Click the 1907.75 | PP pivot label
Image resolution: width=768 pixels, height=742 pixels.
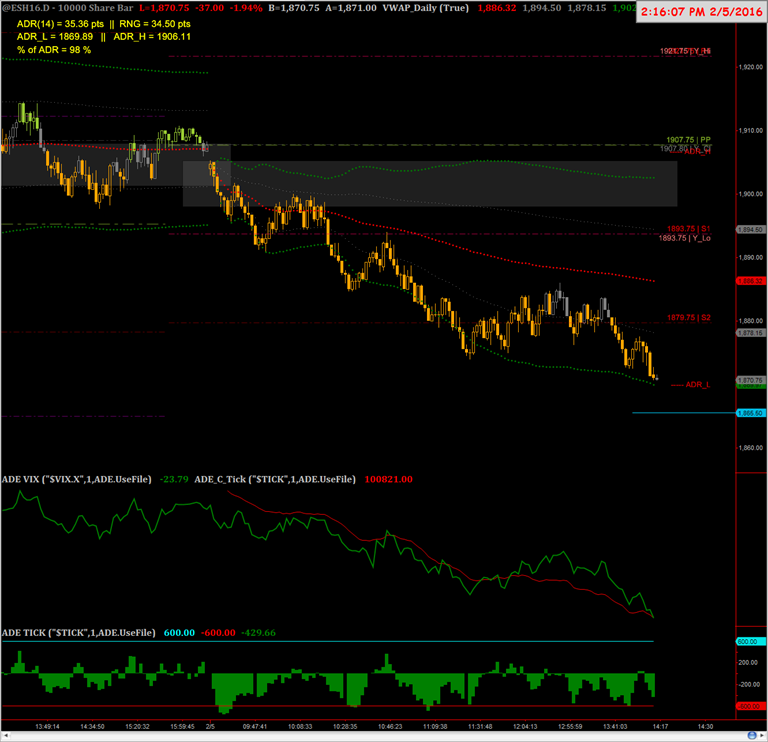tap(688, 140)
